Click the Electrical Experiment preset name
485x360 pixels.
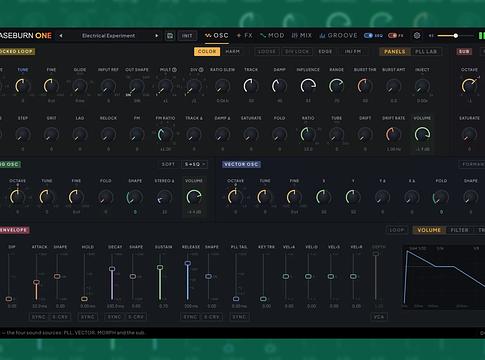(108, 36)
